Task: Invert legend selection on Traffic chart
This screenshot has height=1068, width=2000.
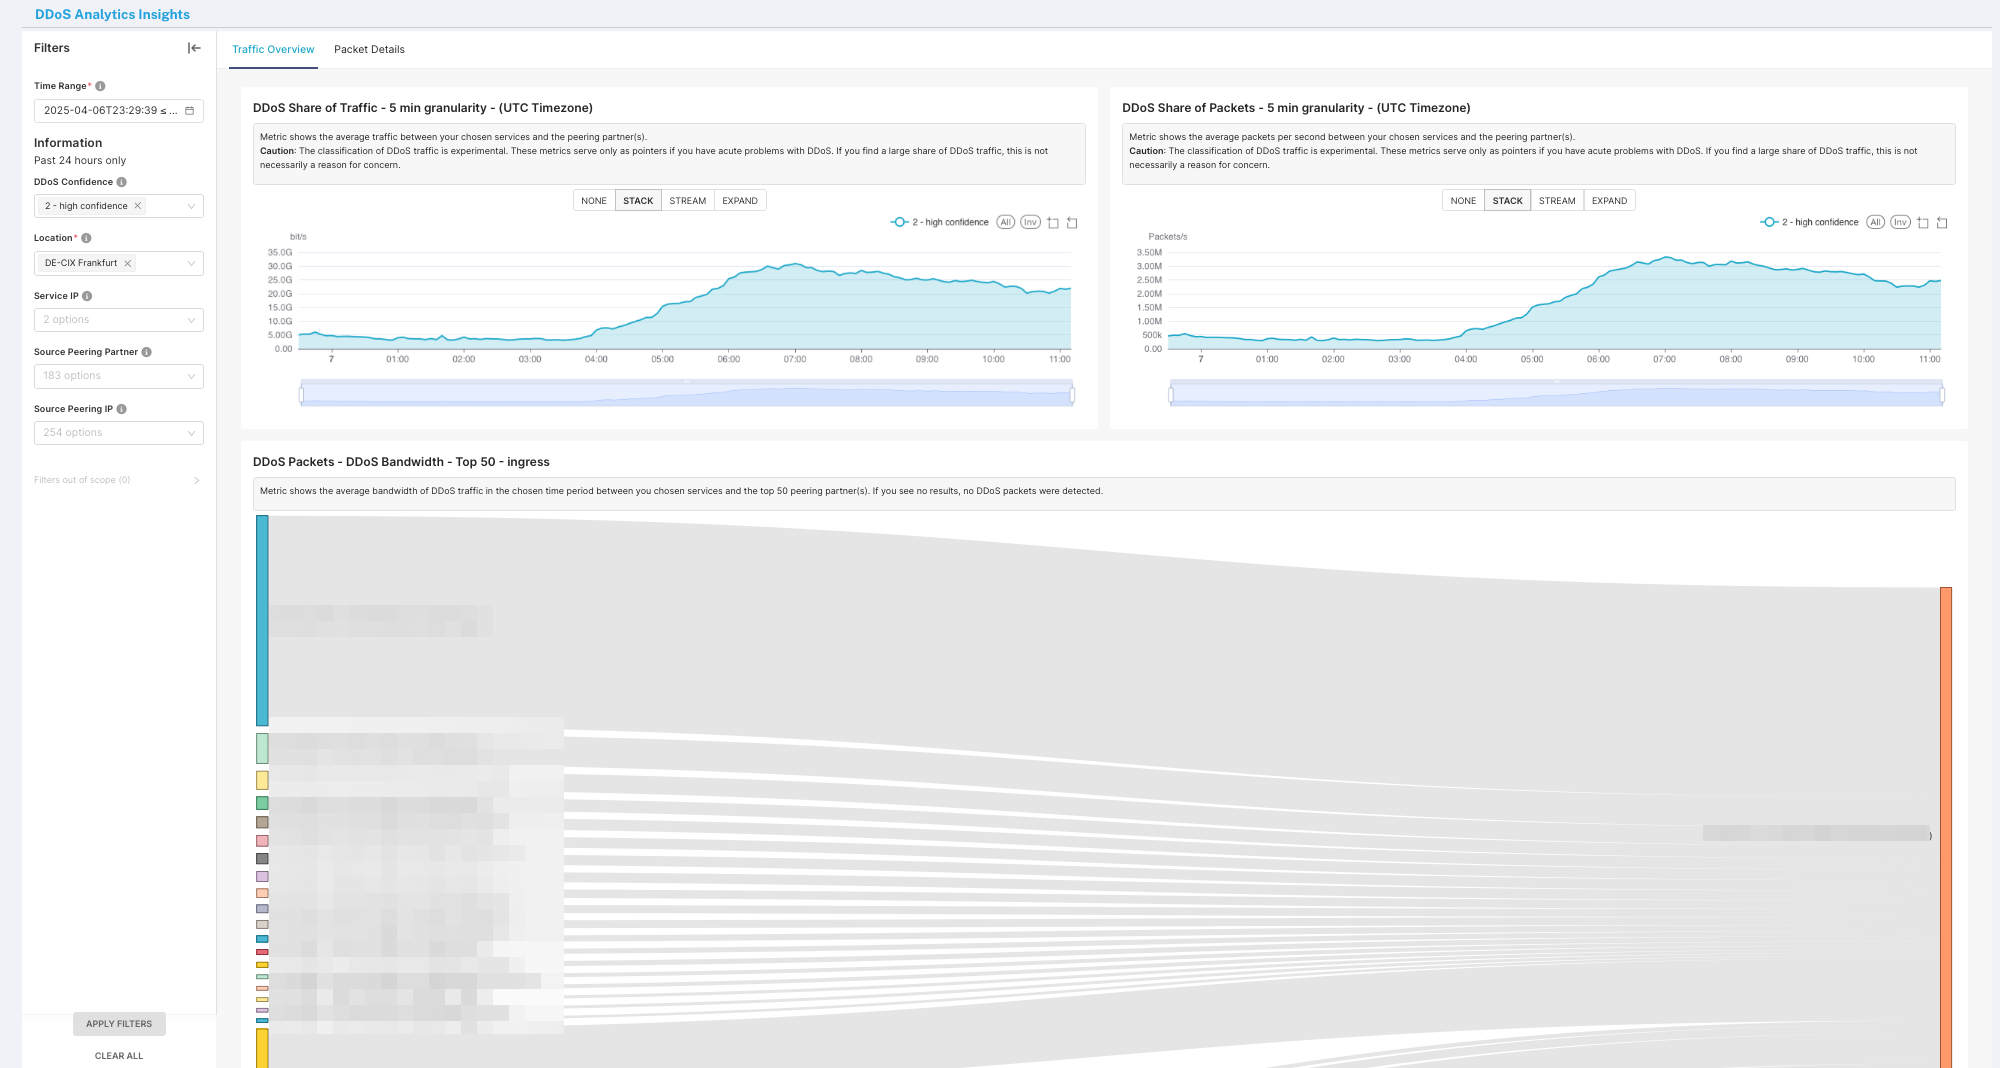Action: point(1030,222)
